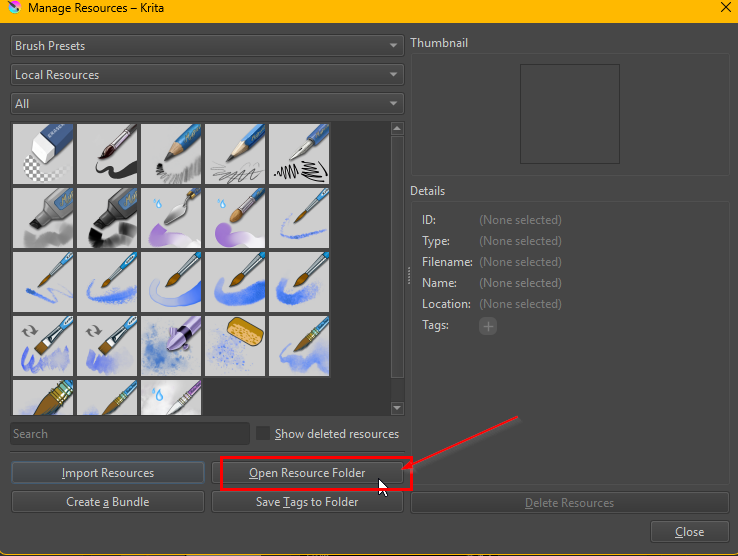Select the large flat brush preset in last row
Image resolution: width=738 pixels, height=556 pixels.
click(x=43, y=397)
